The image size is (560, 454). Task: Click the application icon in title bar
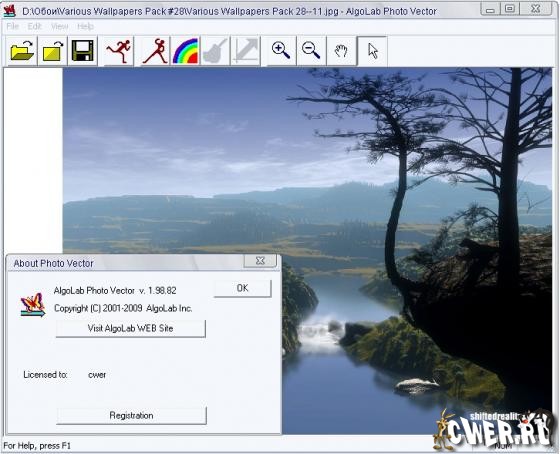(x=10, y=11)
